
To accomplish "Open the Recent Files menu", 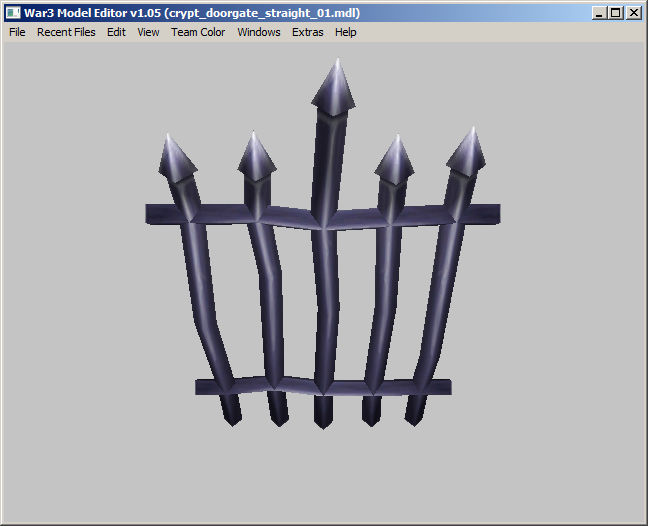I will click(66, 32).
